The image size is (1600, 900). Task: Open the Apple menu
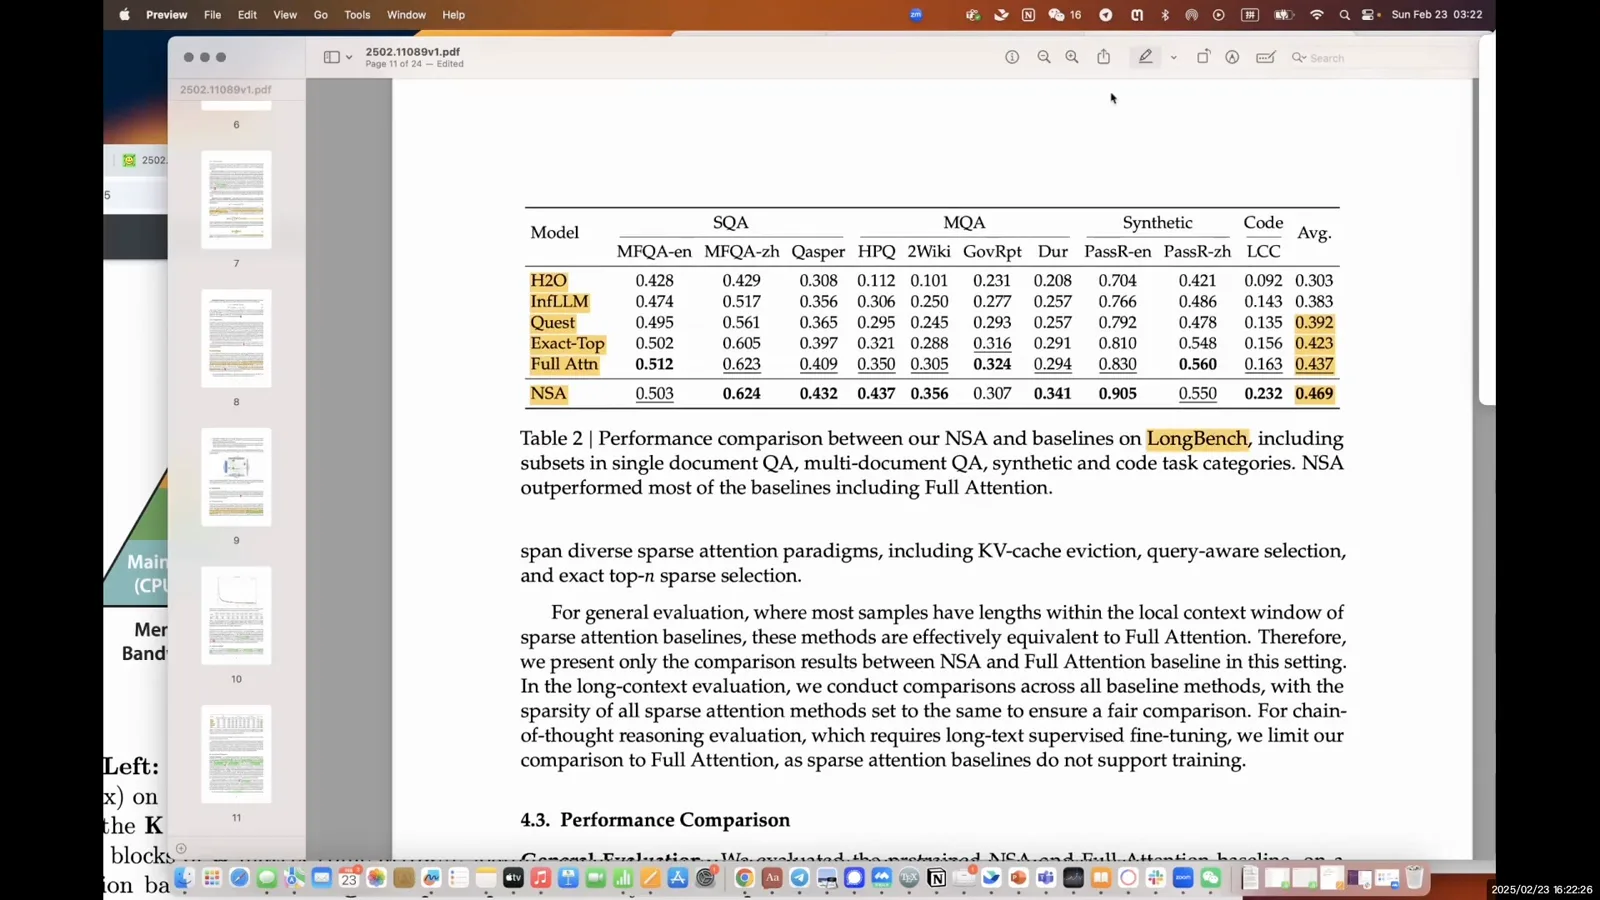tap(124, 15)
